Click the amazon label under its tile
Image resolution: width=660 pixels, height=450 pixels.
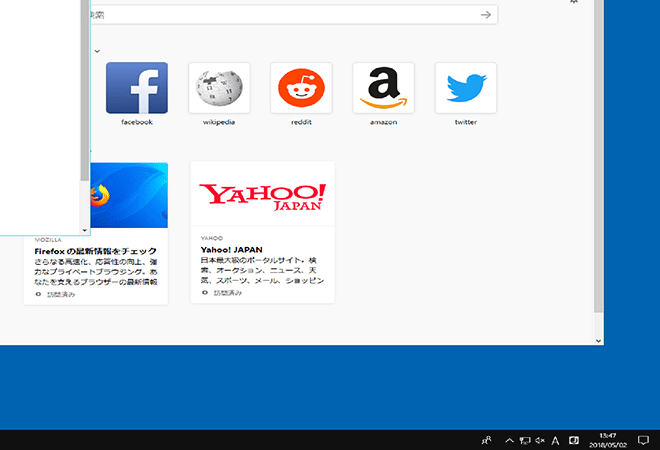tap(383, 122)
